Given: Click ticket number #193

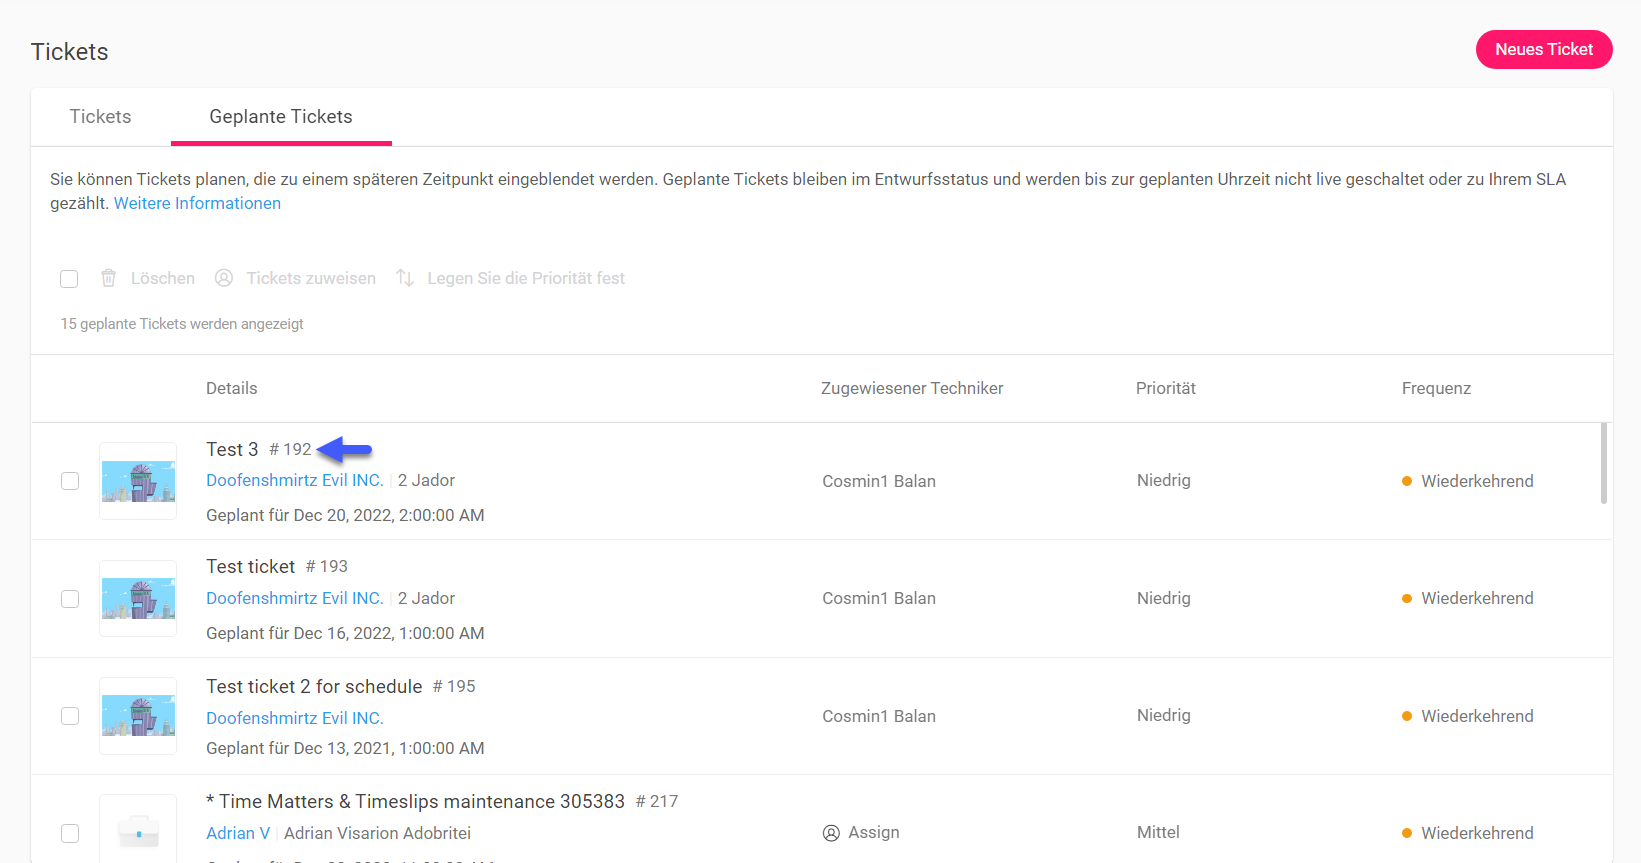Looking at the screenshot, I should [x=327, y=566].
